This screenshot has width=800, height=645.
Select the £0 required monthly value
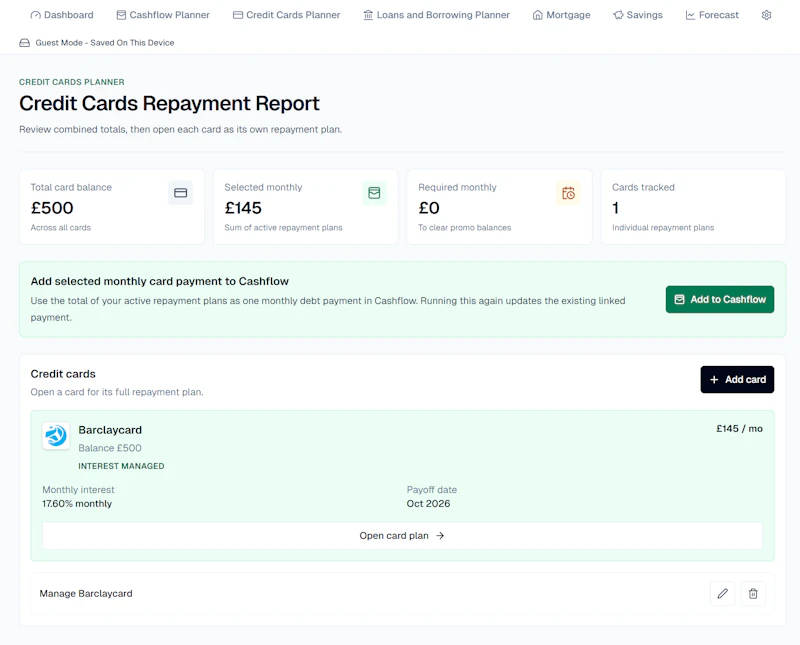pyautogui.click(x=429, y=208)
